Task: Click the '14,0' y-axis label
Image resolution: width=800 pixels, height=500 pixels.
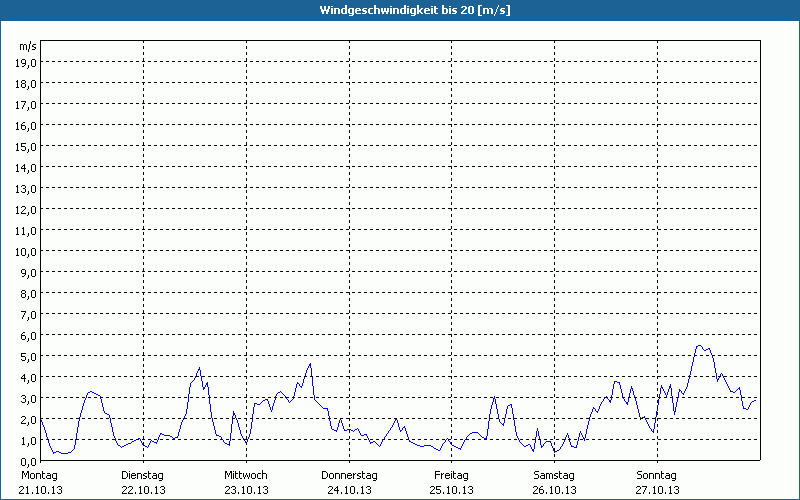Action: (26, 168)
